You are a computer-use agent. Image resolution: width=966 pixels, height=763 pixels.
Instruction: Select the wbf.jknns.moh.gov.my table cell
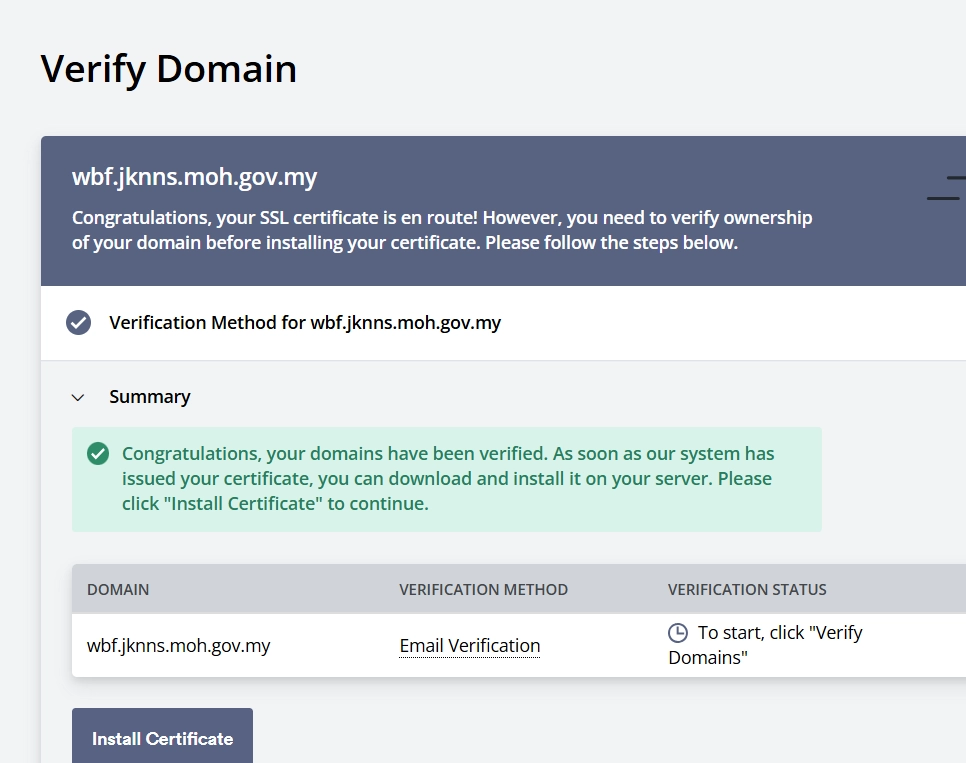click(179, 646)
